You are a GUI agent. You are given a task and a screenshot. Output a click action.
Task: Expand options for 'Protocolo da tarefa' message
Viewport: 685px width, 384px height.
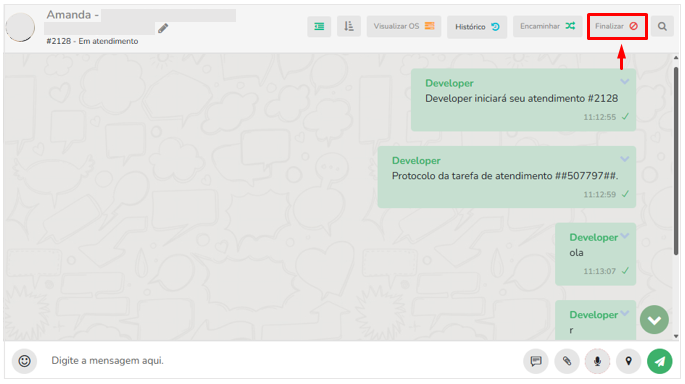click(625, 159)
